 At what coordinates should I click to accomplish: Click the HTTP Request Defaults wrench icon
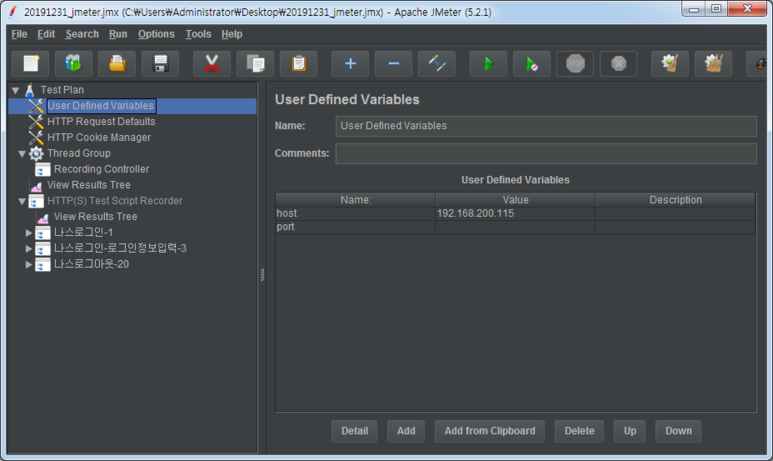pyautogui.click(x=36, y=122)
